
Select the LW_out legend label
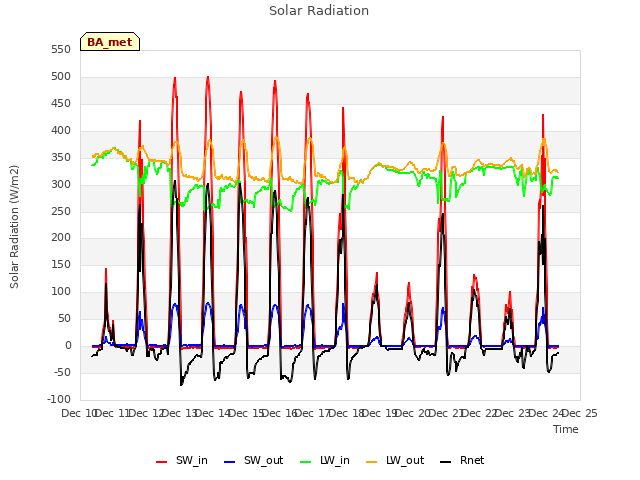tap(405, 460)
